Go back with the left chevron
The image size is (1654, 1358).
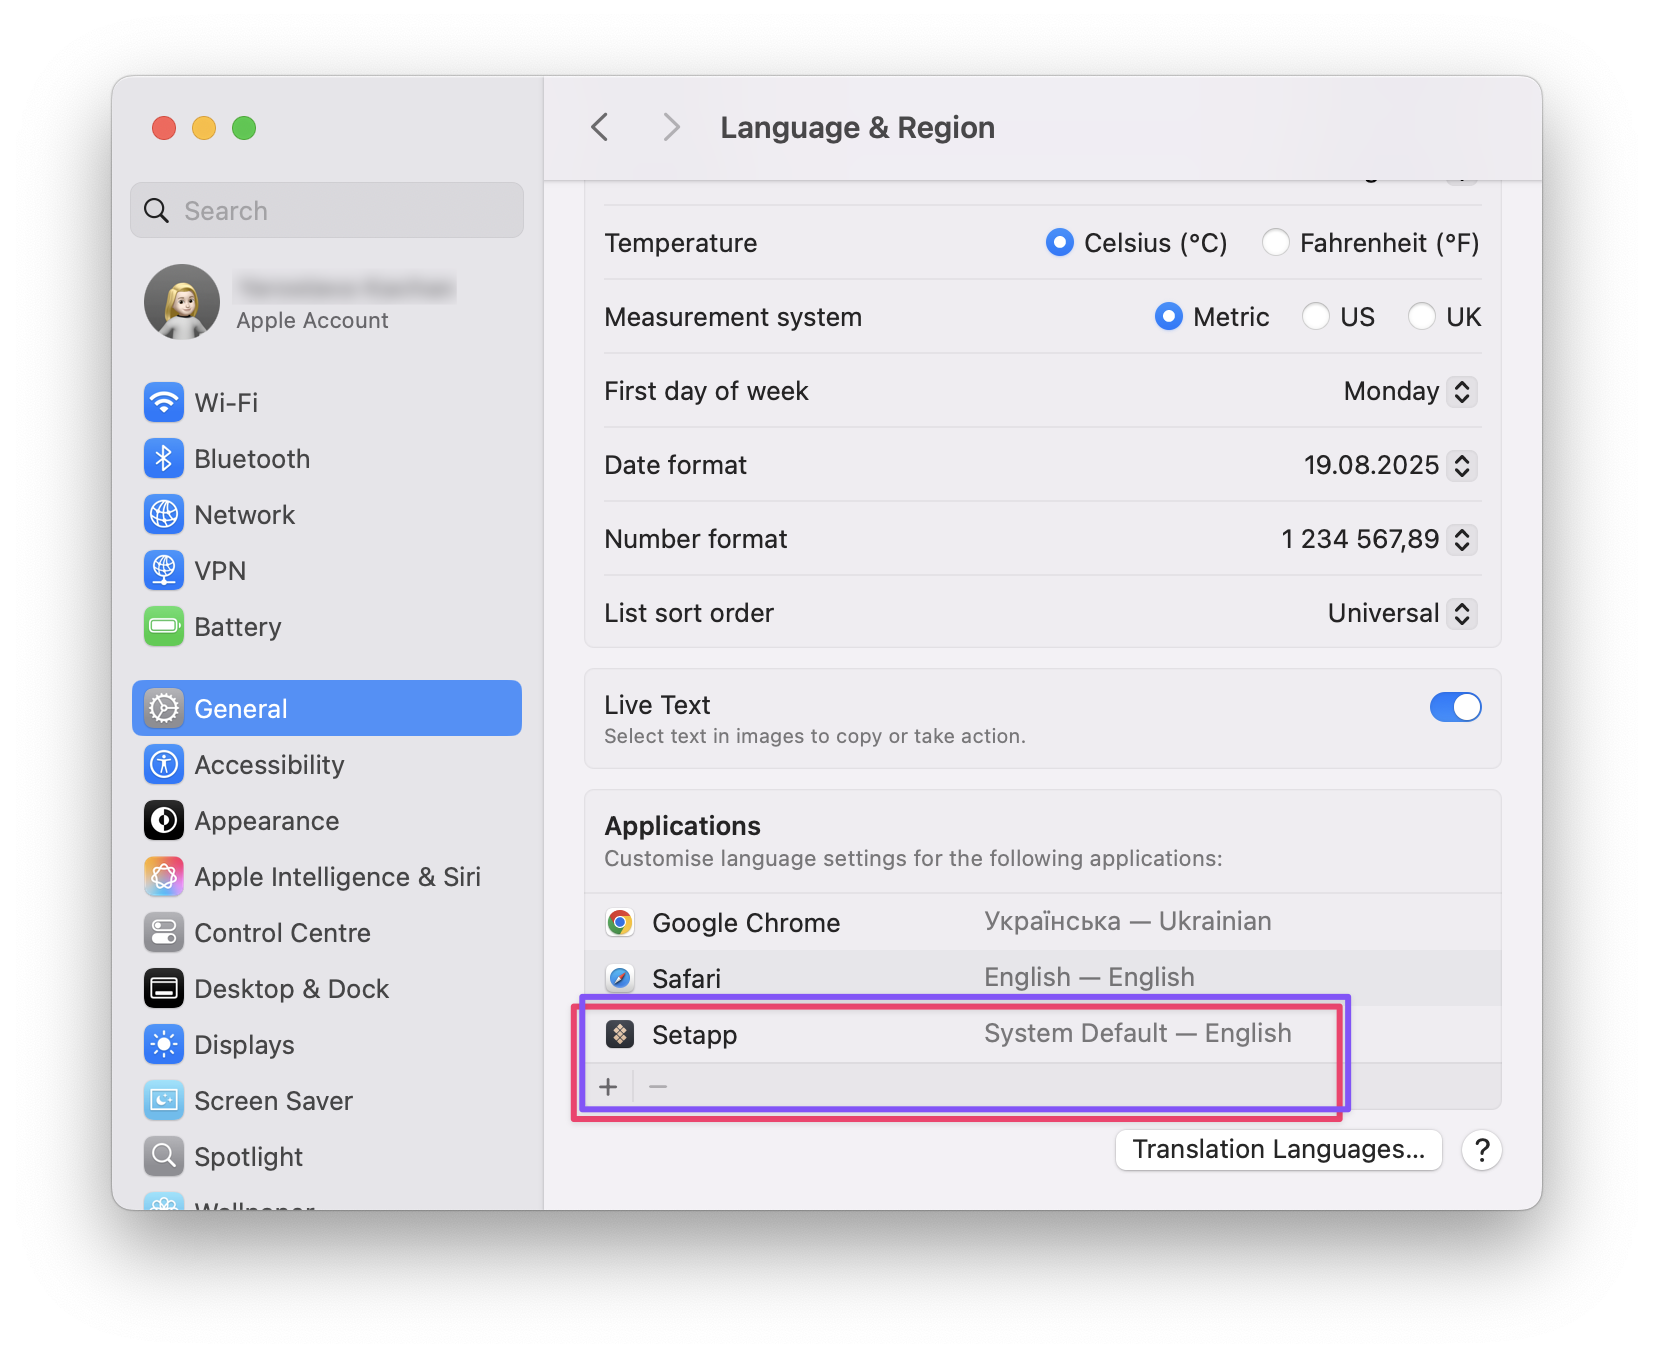600,127
